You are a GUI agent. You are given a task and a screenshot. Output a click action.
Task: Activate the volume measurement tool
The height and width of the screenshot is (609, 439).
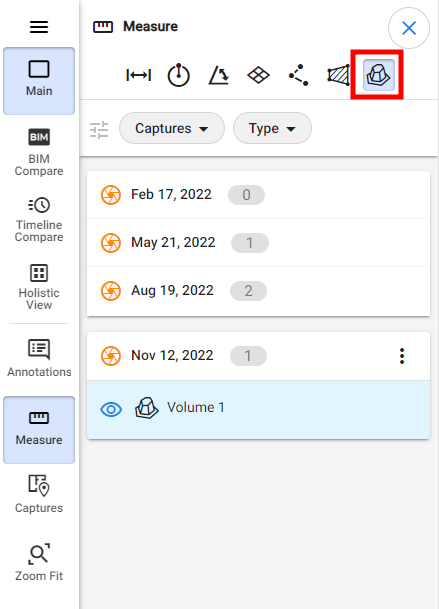(x=378, y=75)
